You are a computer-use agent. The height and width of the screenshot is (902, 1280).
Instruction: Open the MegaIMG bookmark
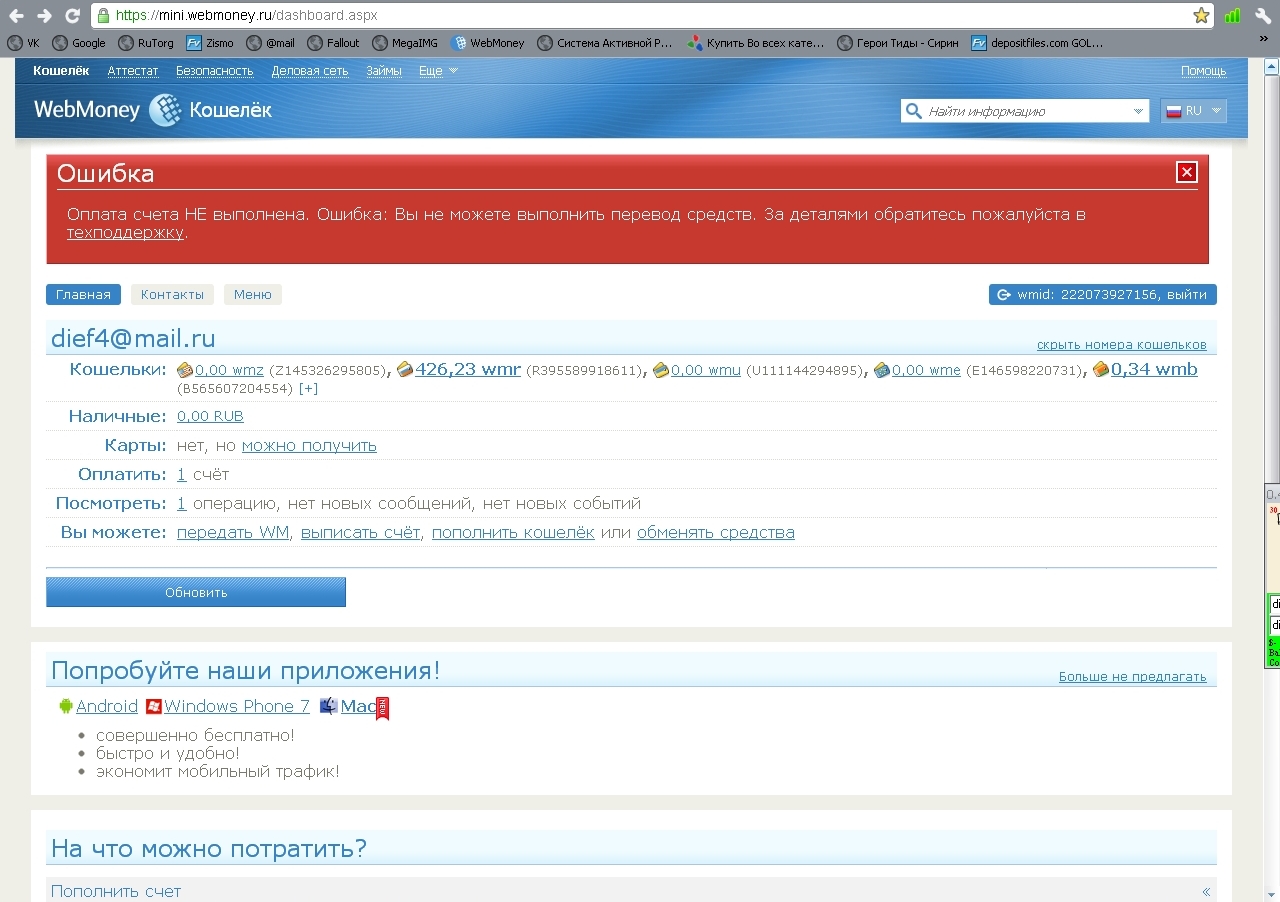(x=406, y=43)
